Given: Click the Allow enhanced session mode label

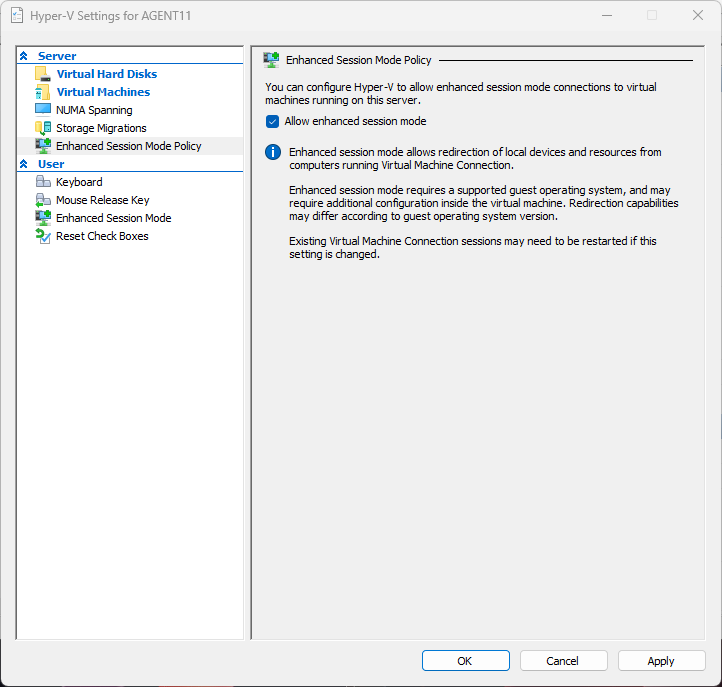Looking at the screenshot, I should pos(355,121).
